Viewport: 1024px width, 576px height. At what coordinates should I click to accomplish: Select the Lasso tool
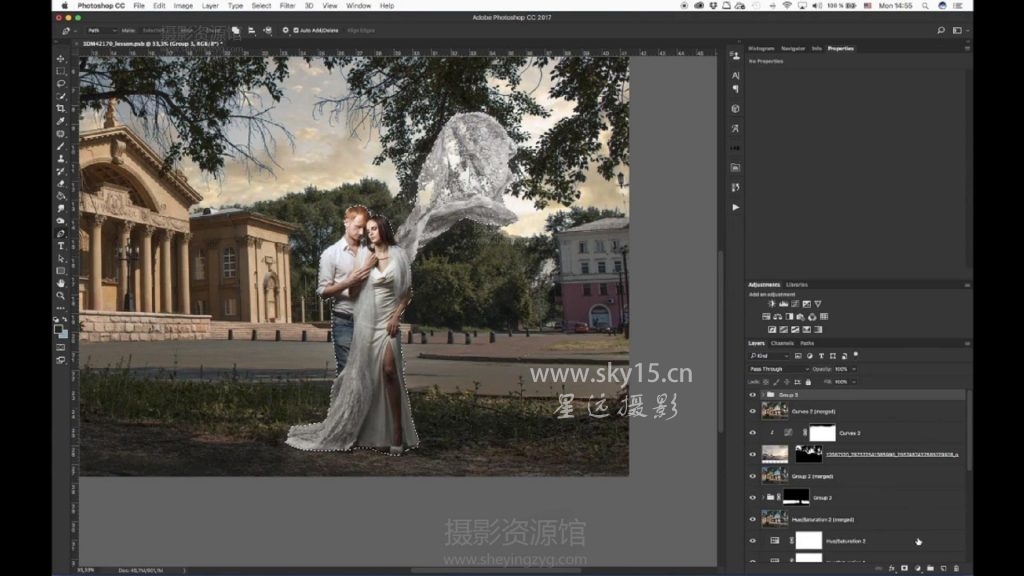tap(61, 84)
